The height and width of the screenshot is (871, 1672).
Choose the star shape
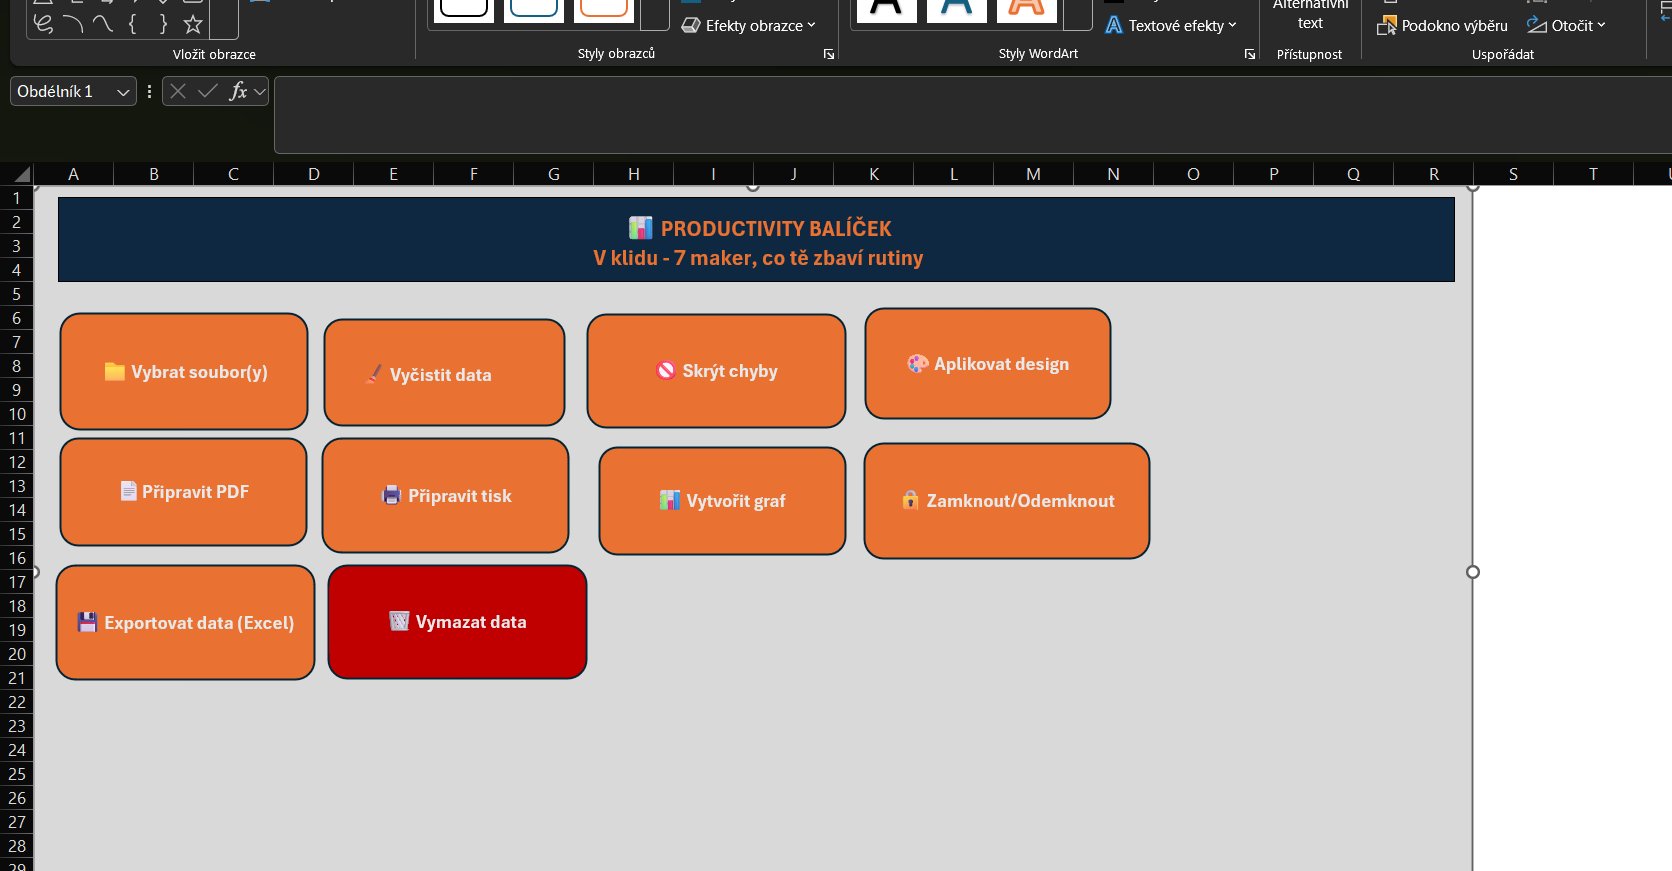click(193, 24)
